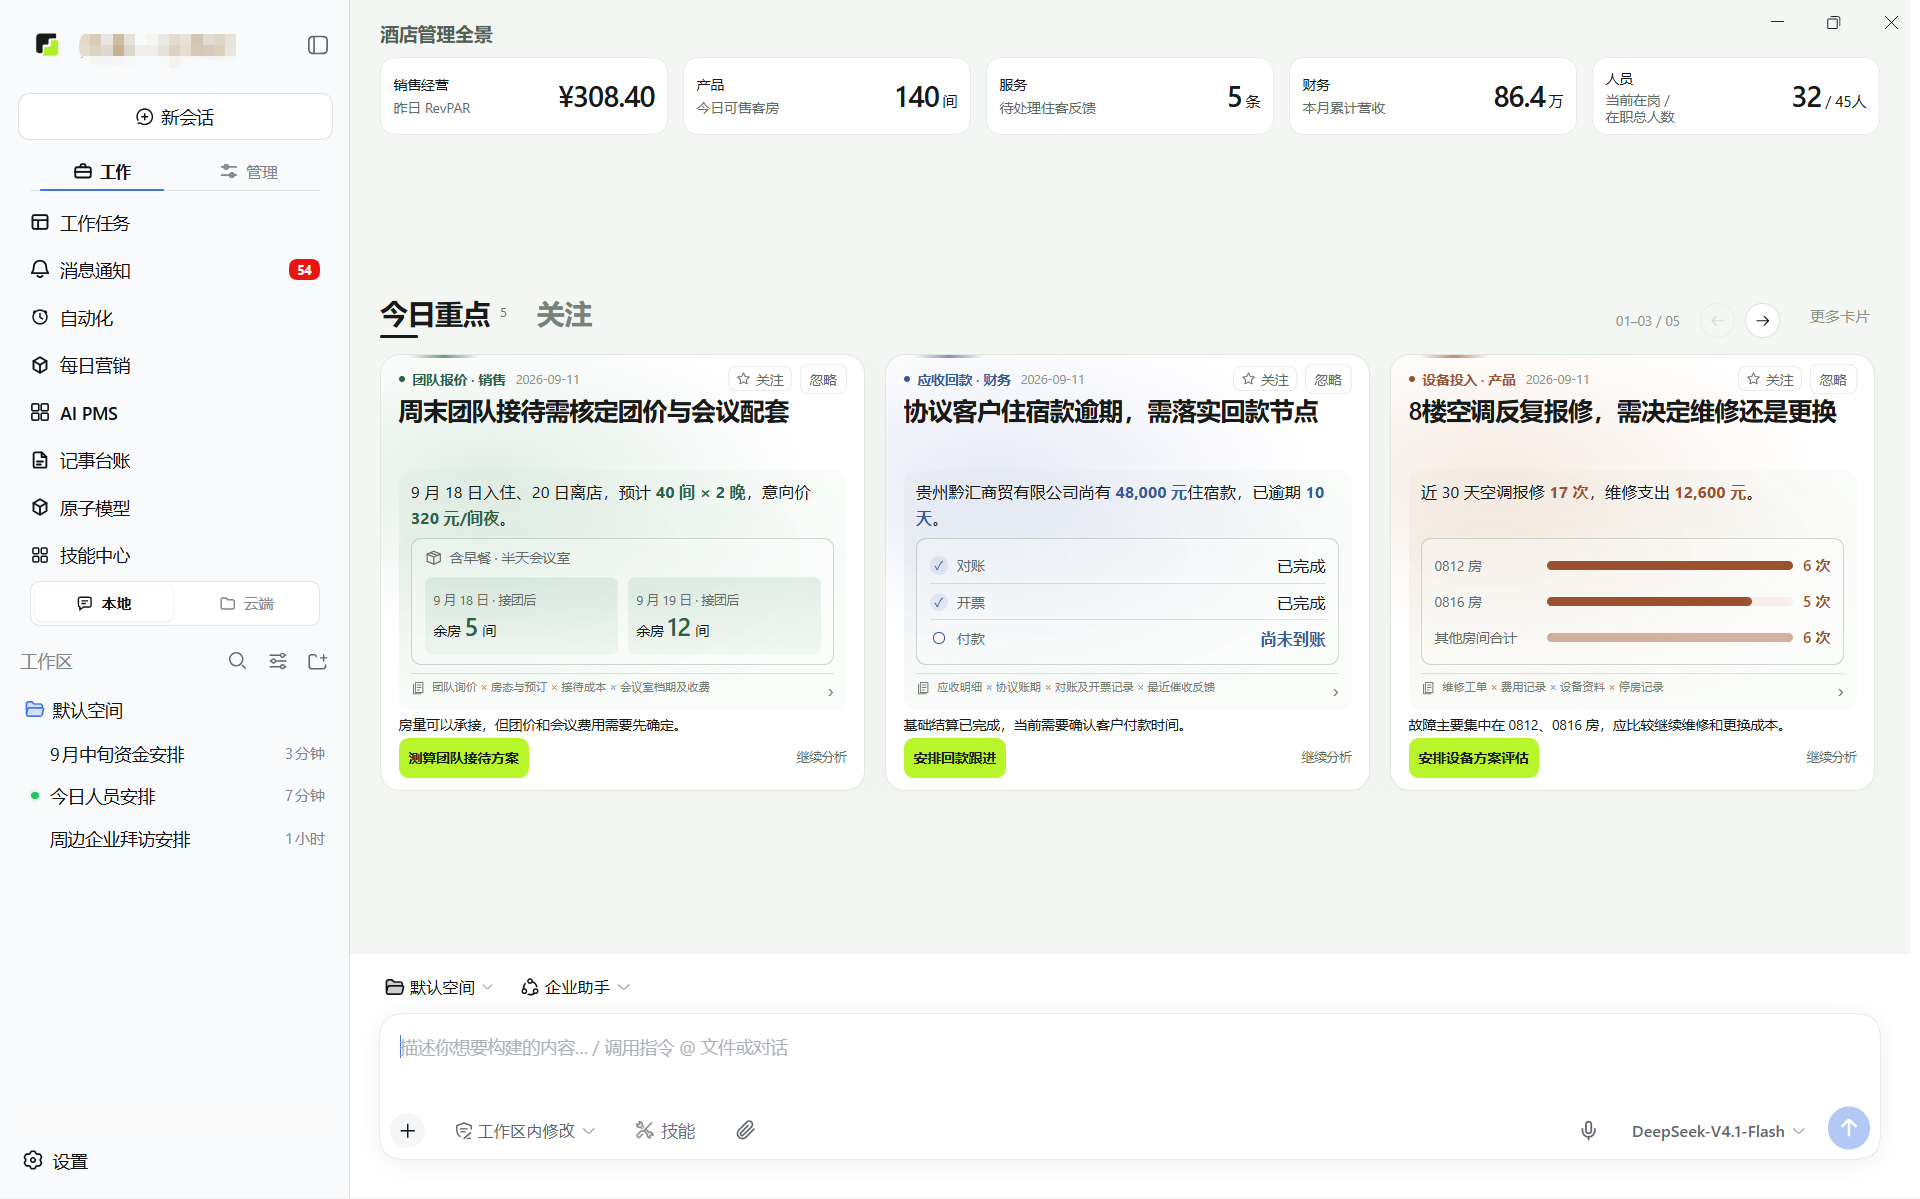This screenshot has width=1920, height=1199.
Task: Click the 0812 房 repair count bar
Action: [x=1669, y=566]
